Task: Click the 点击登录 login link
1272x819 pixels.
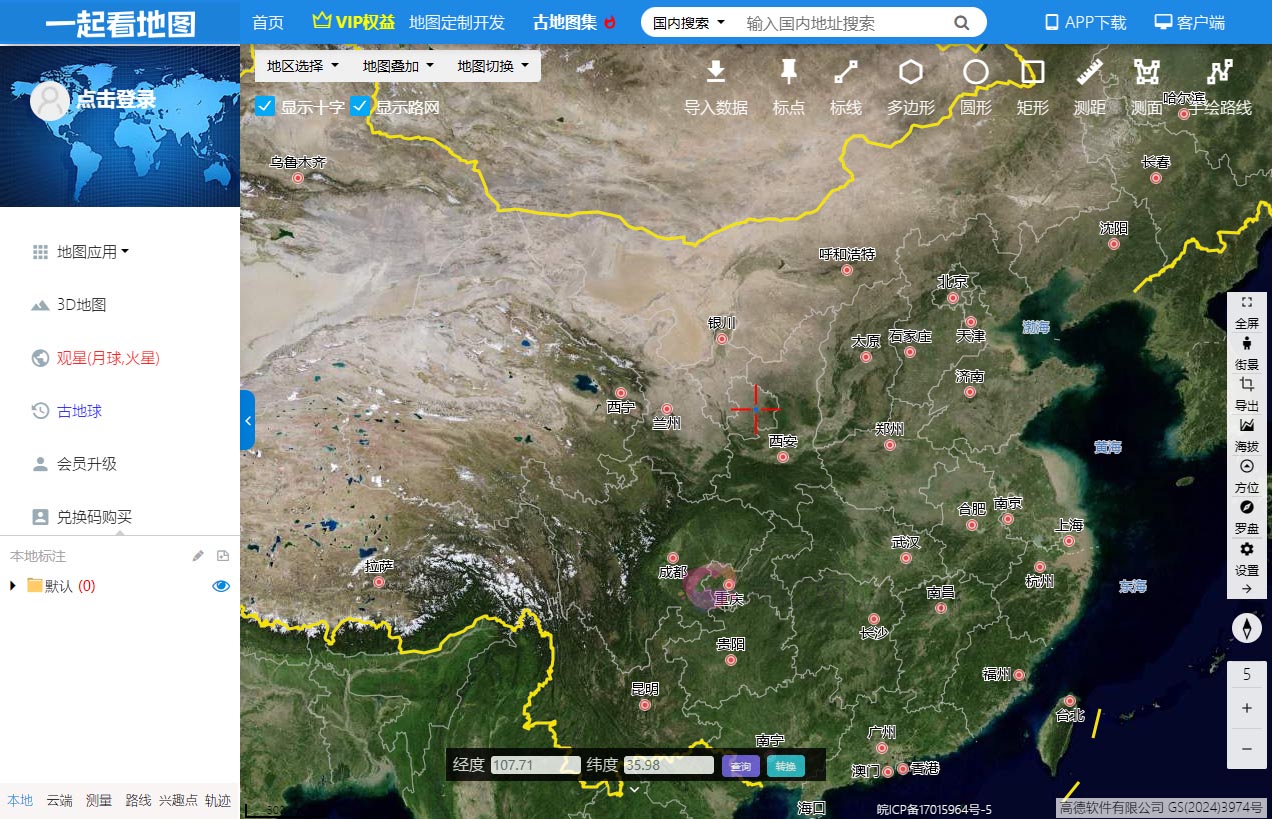Action: click(116, 99)
